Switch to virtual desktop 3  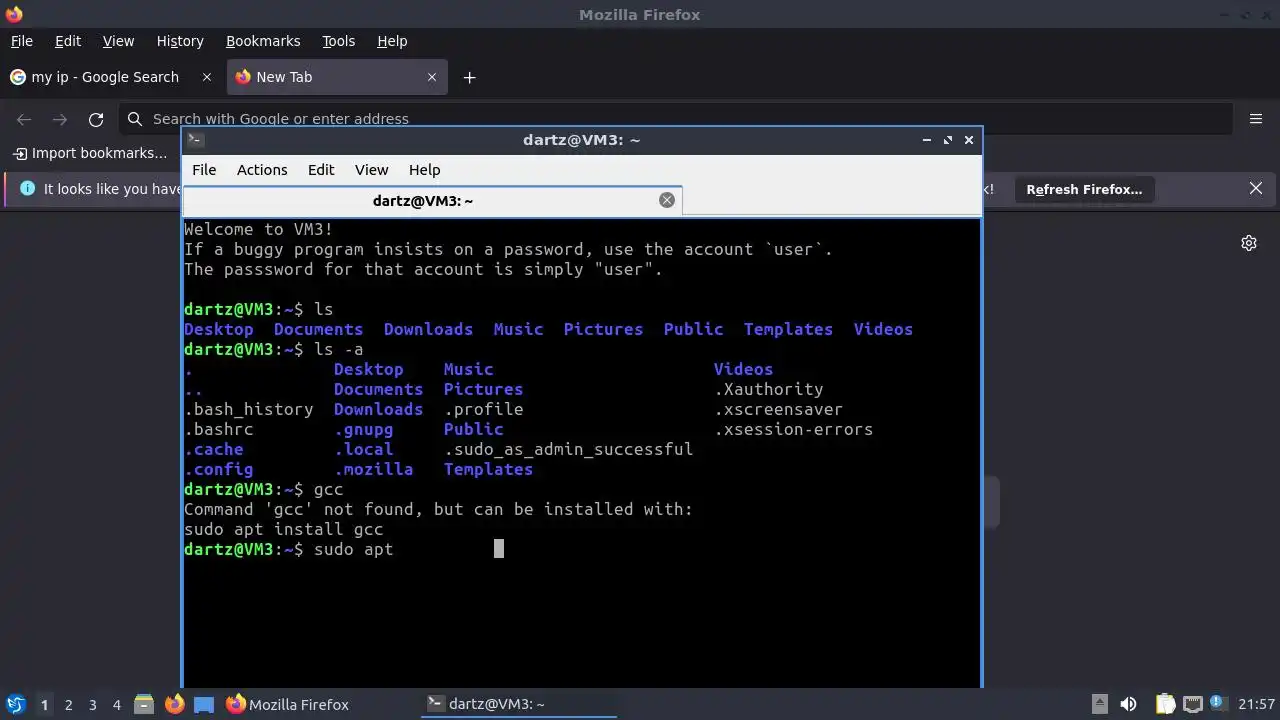click(92, 704)
